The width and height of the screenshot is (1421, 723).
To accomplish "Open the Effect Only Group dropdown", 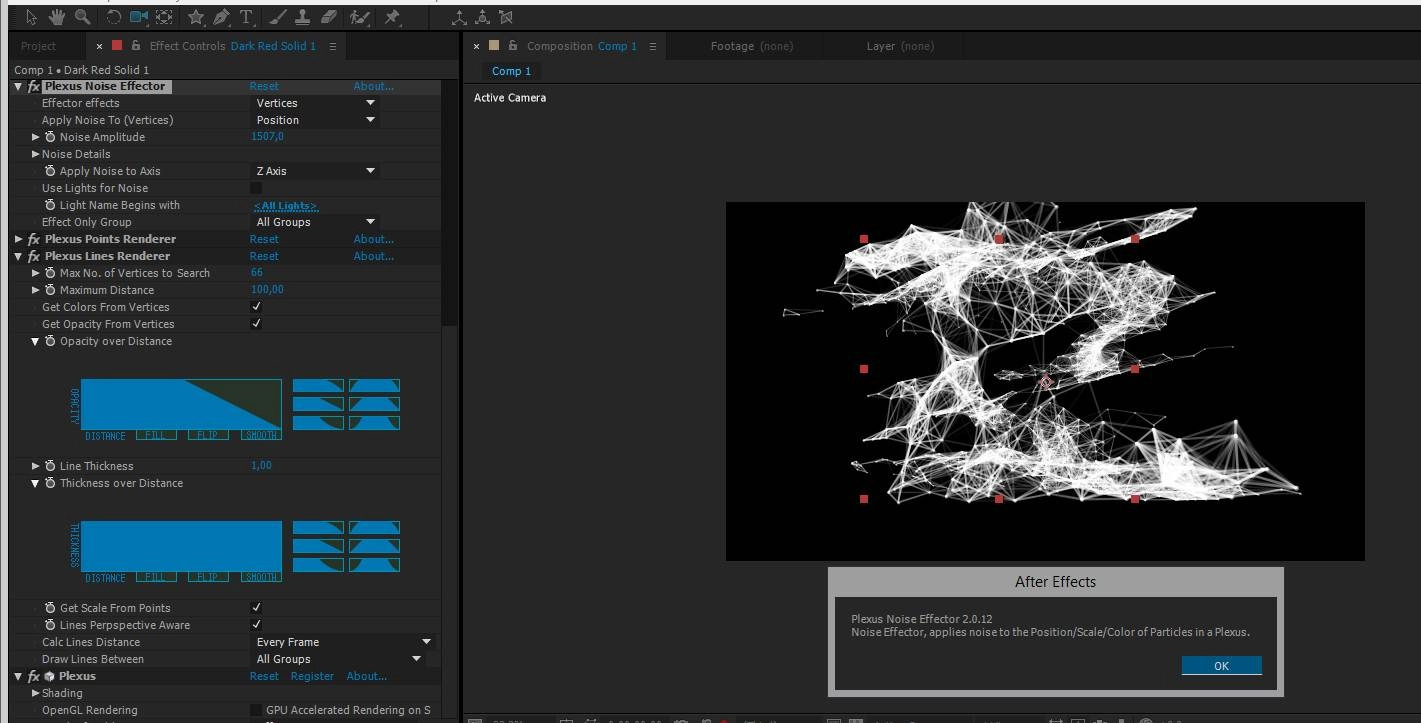I will (x=314, y=222).
